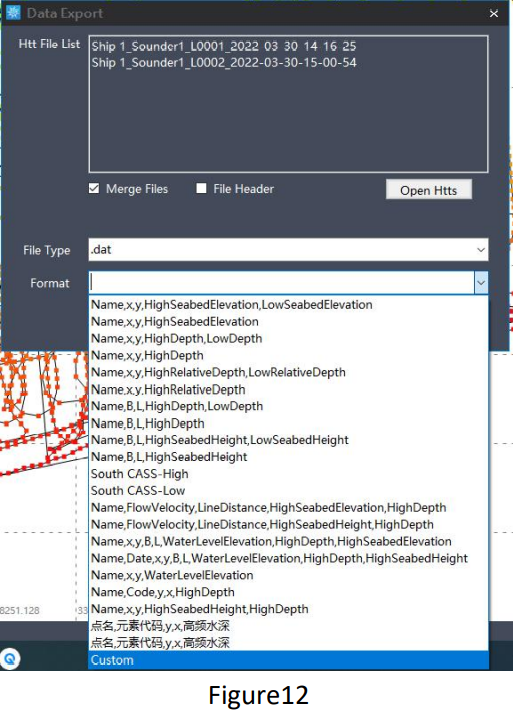
Task: Select the L0002 Htt file entry
Action: [224, 62]
